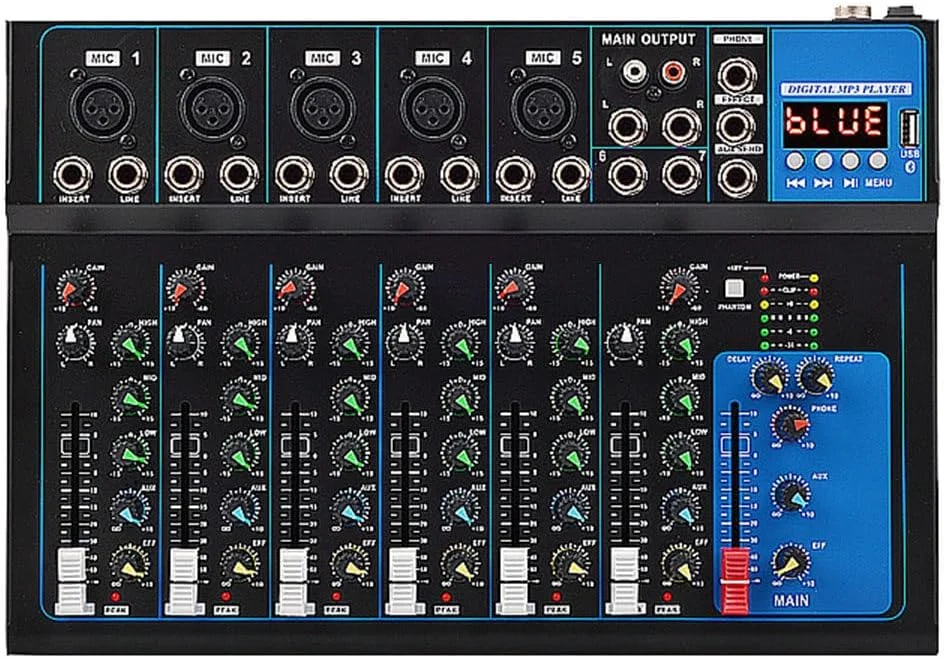Click the MIC 3 XLR input socket
Screen dimensions: 944x659
point(320,104)
